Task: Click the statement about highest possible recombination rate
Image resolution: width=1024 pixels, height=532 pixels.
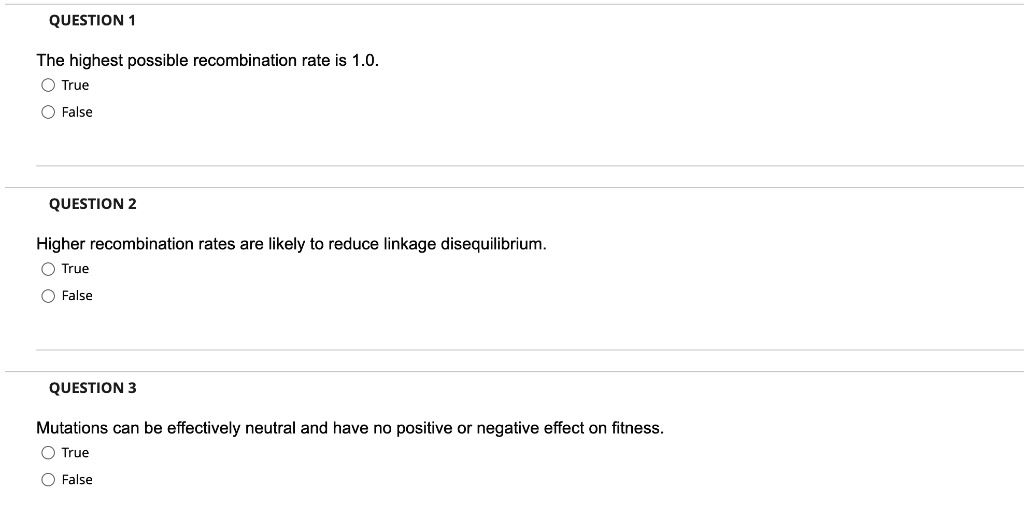Action: pos(208,61)
